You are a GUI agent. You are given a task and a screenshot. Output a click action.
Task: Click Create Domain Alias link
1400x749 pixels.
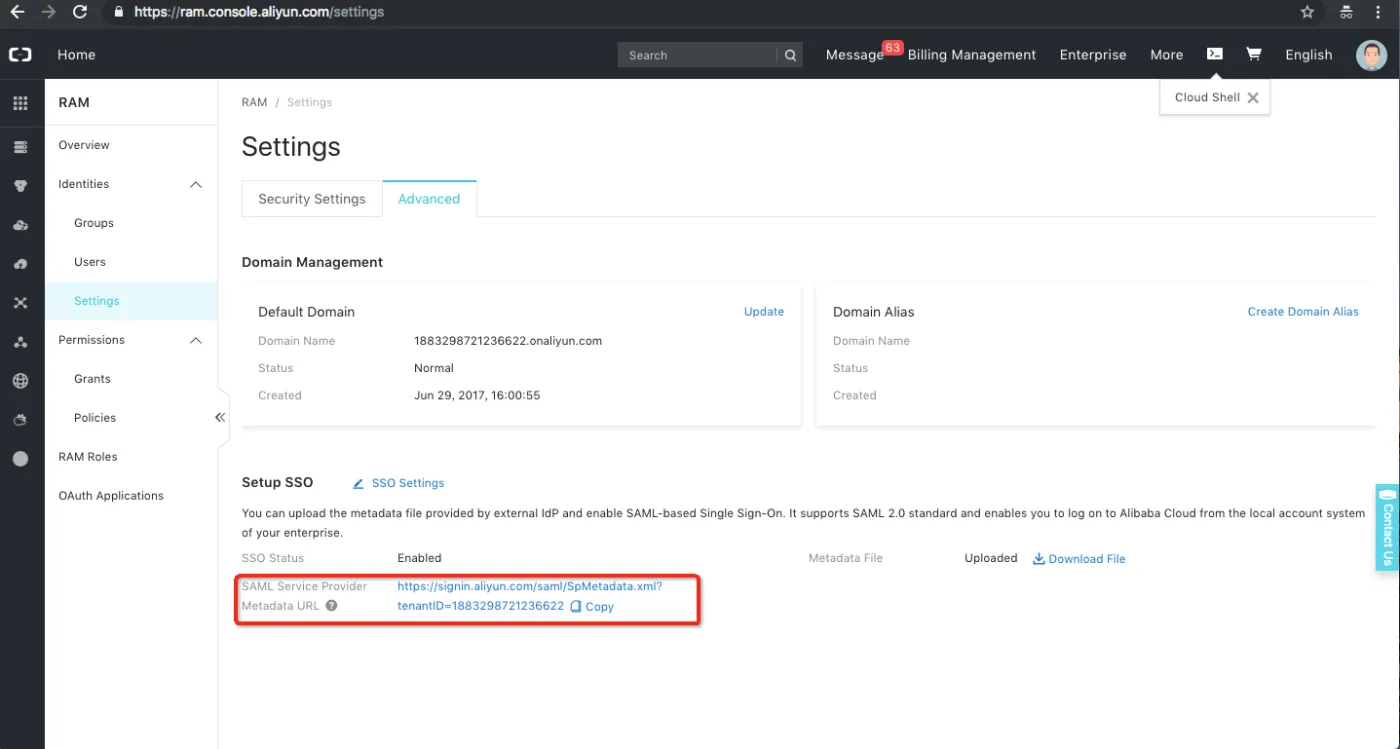(1303, 312)
